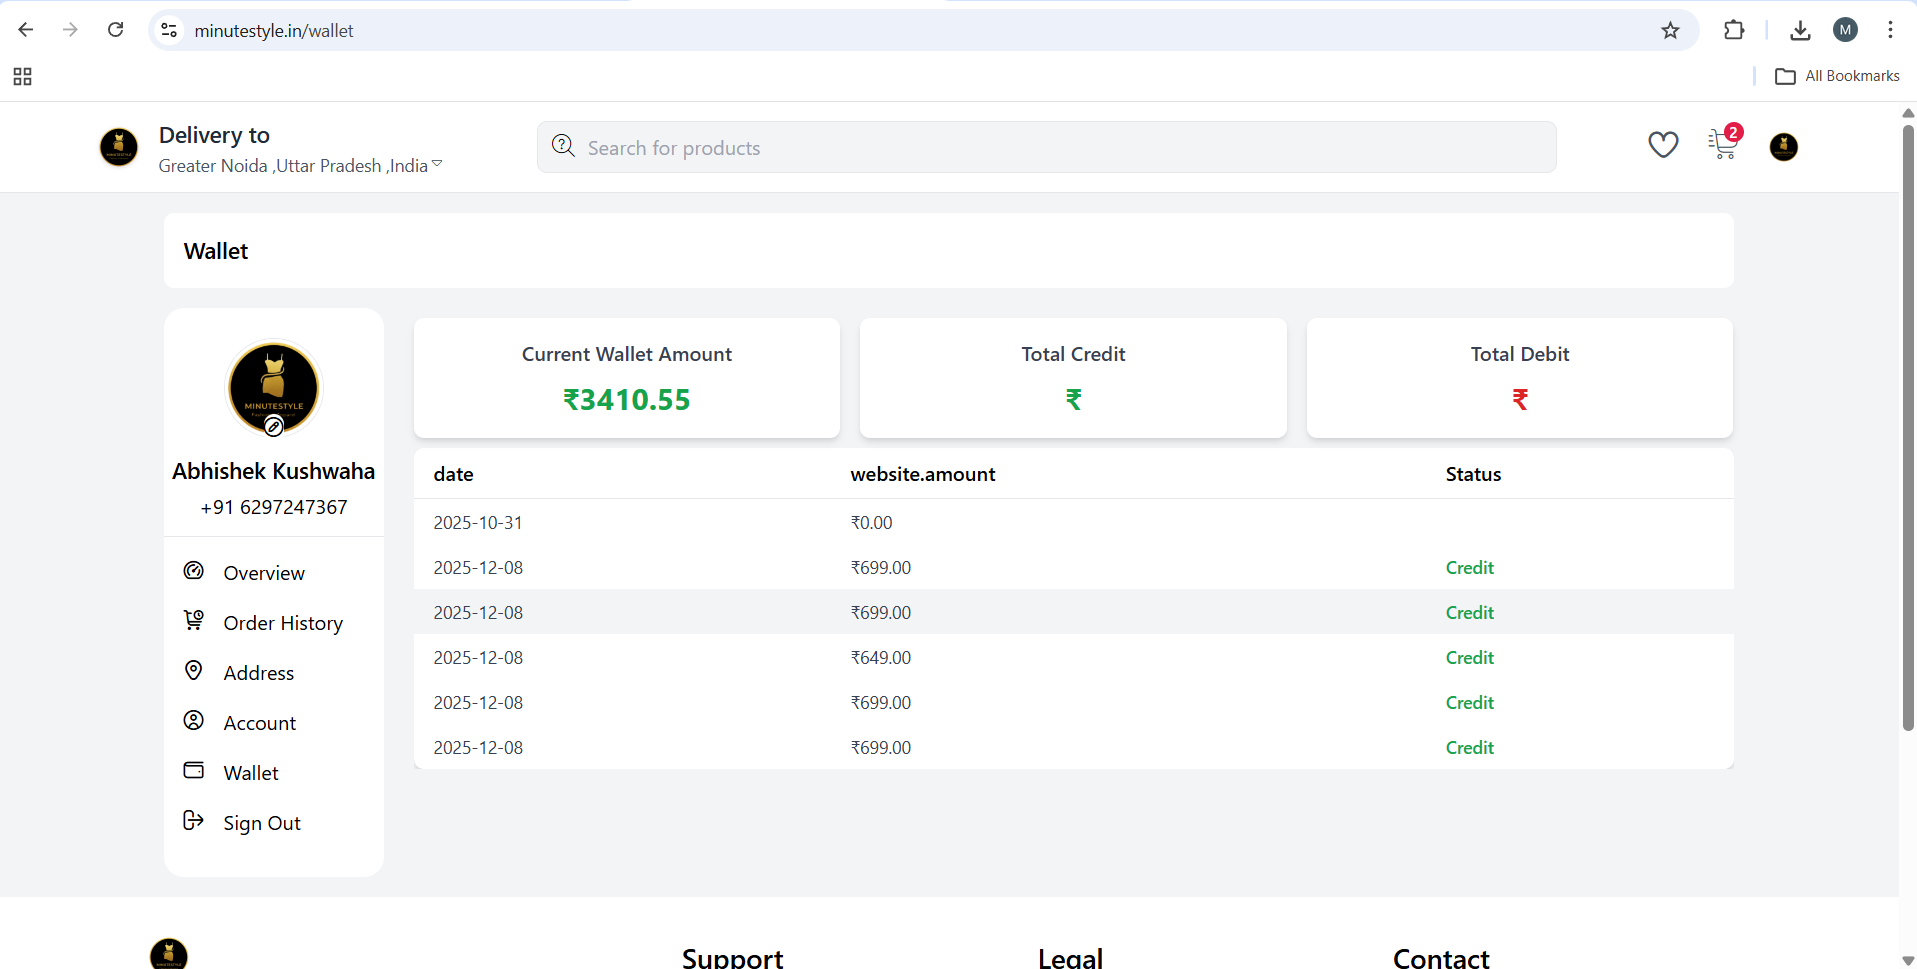Open the Address section
The image size is (1917, 969).
[x=258, y=673]
